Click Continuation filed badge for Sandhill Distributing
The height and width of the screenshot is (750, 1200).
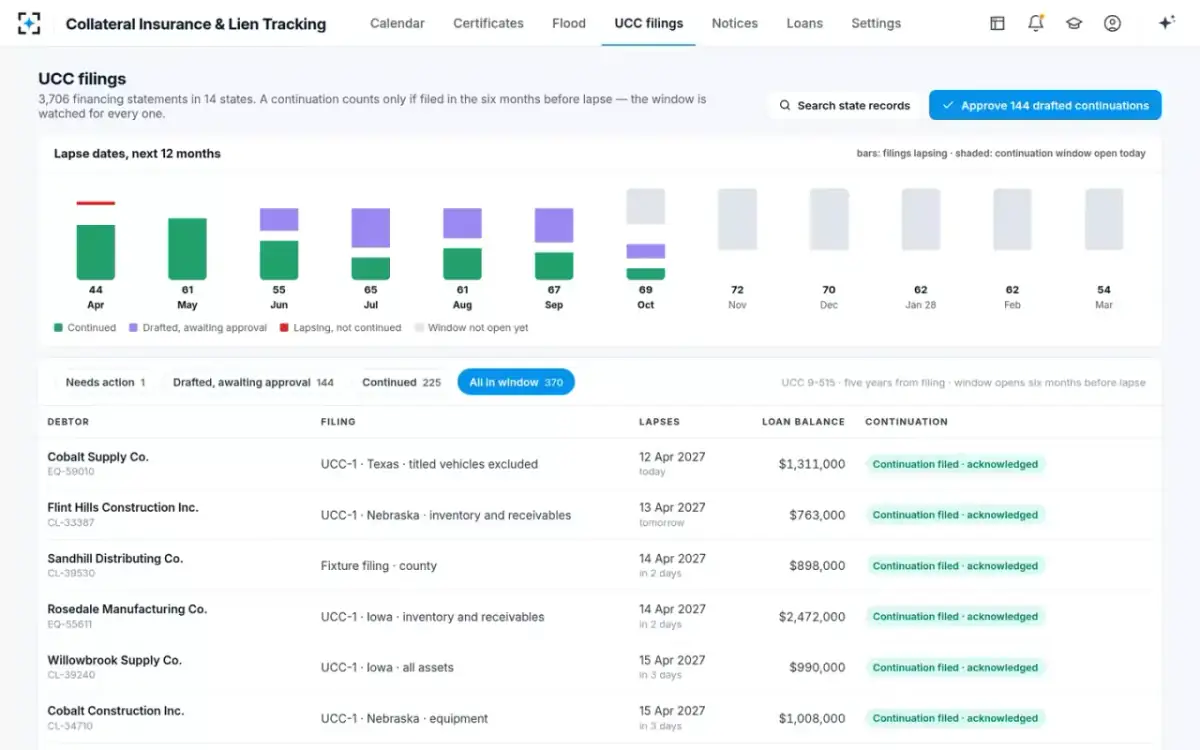(955, 566)
